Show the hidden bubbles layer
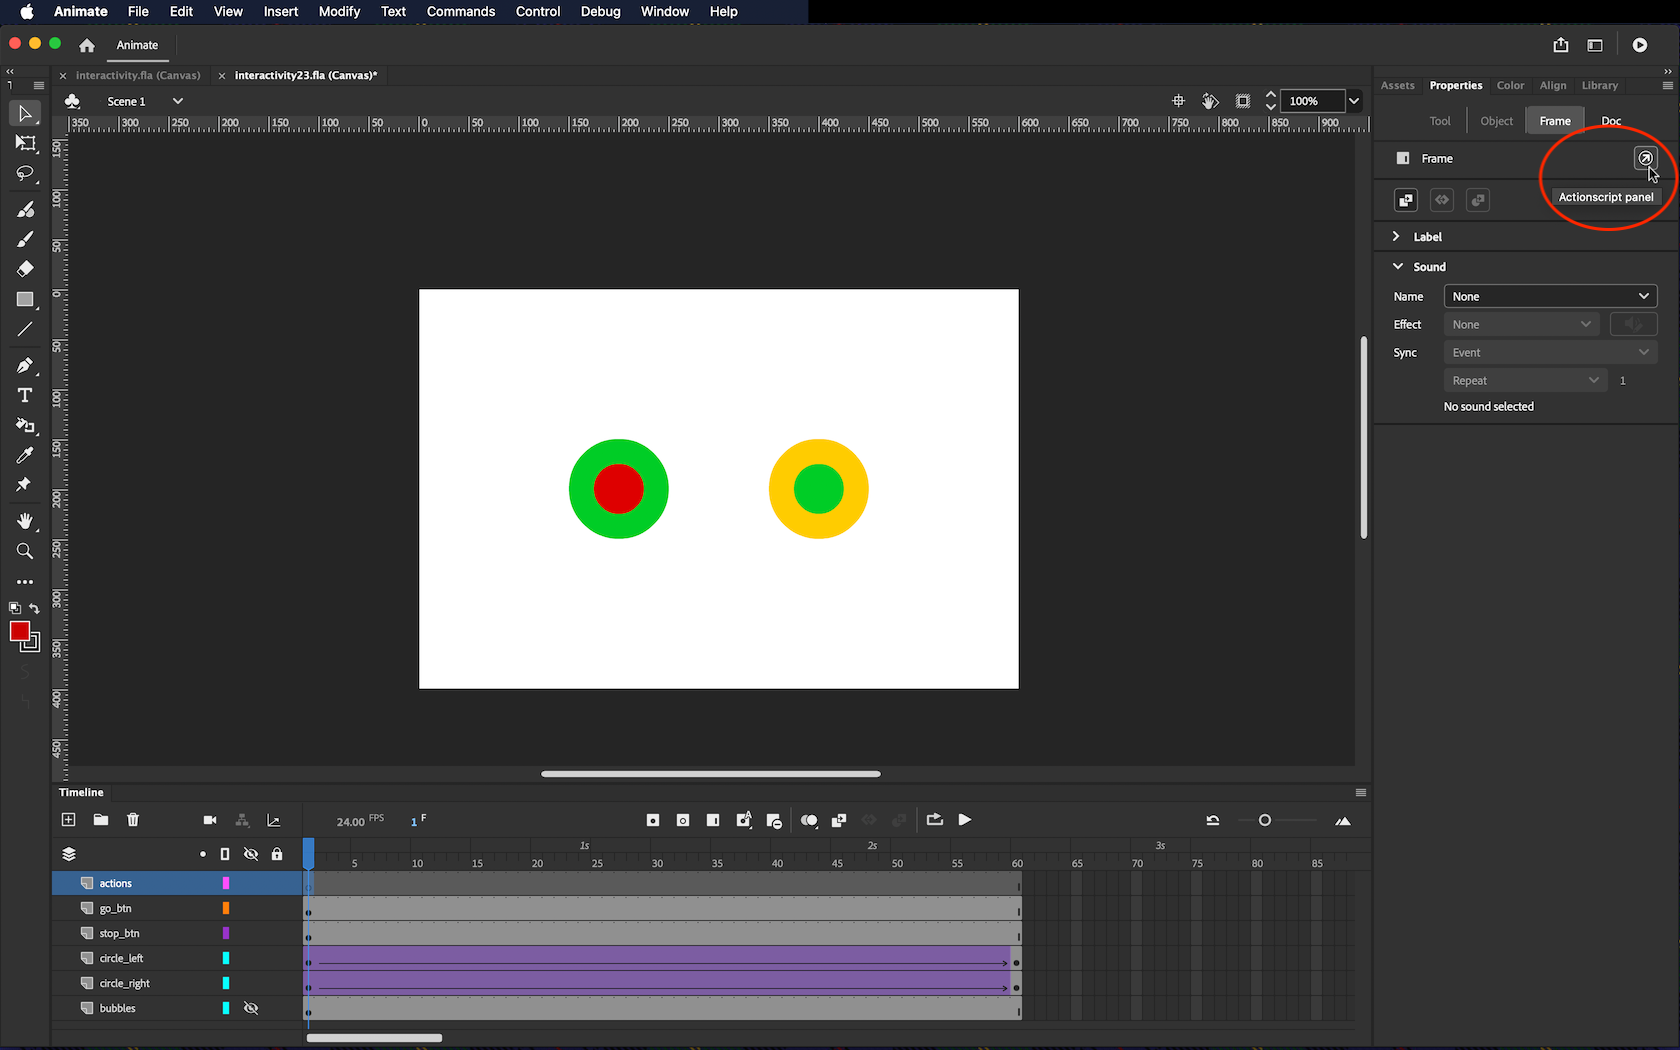The height and width of the screenshot is (1050, 1680). 251,1008
